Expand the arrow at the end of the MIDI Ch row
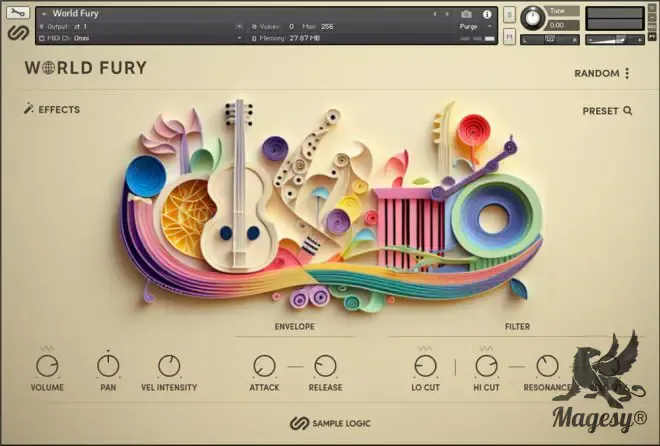Screen dimensions: 660x446 coord(239,38)
